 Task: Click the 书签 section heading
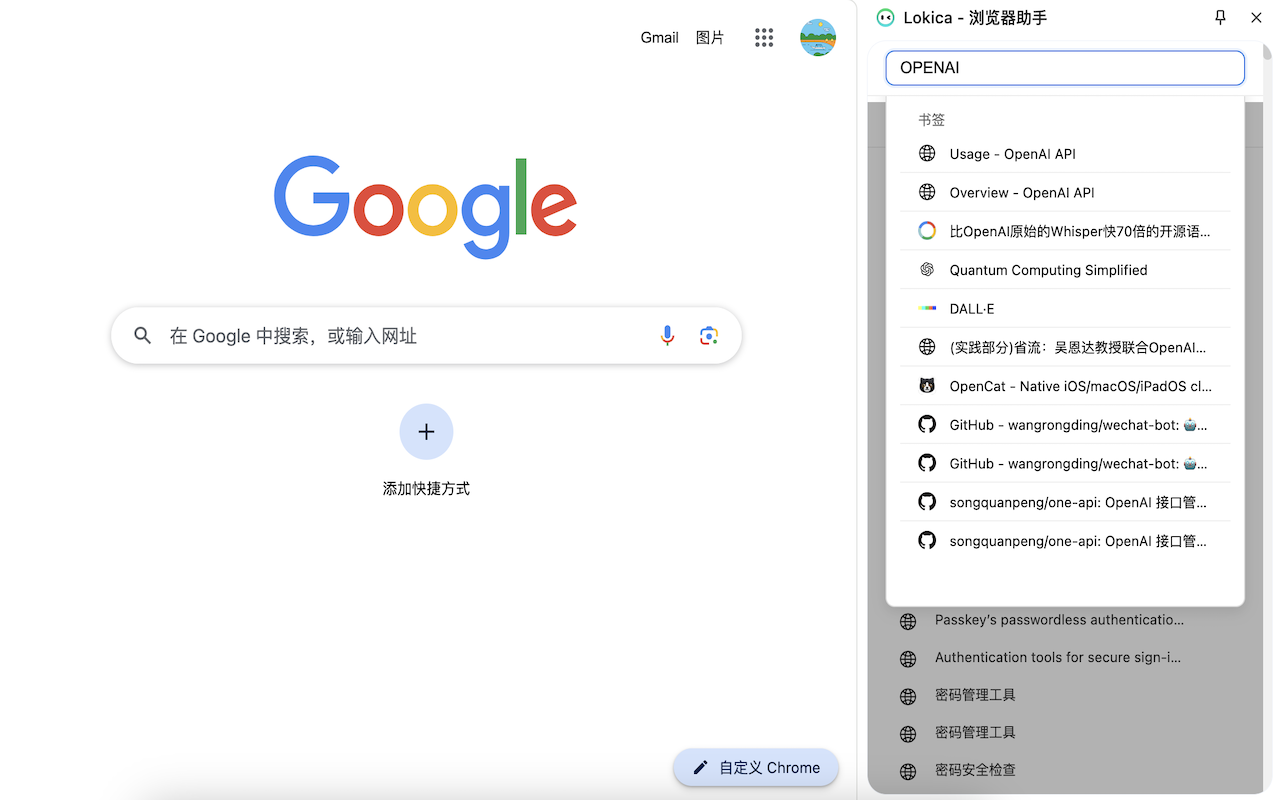click(931, 120)
